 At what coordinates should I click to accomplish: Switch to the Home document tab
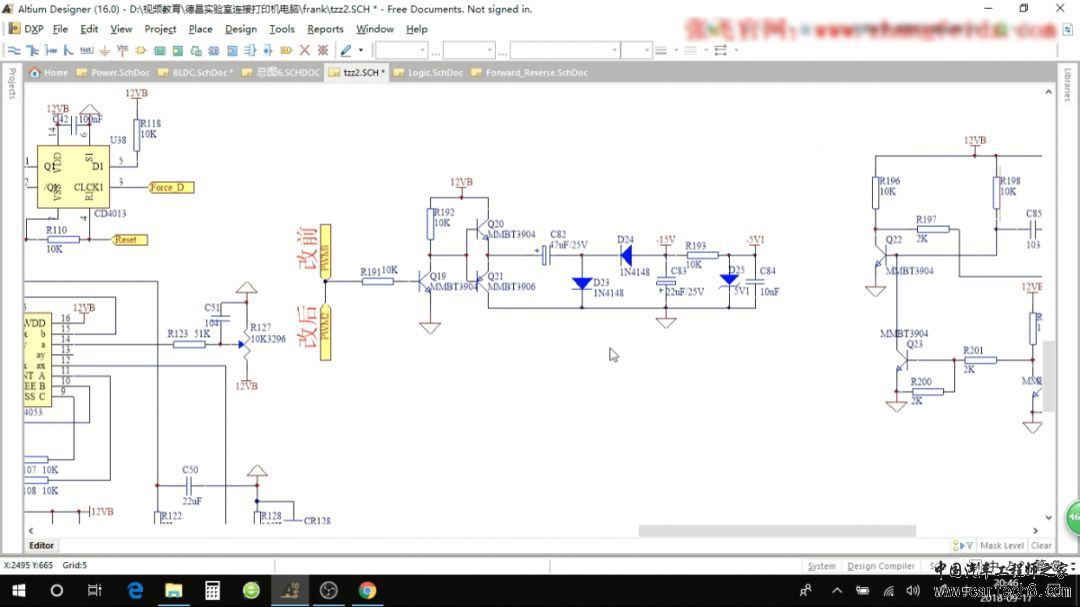coord(49,72)
